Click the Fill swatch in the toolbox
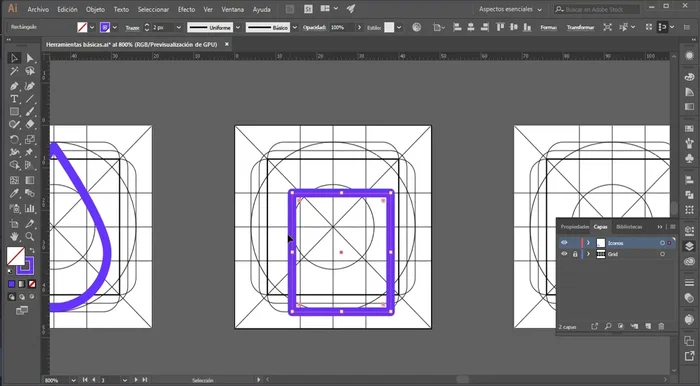Viewport: 700px width, 386px height. [16, 256]
